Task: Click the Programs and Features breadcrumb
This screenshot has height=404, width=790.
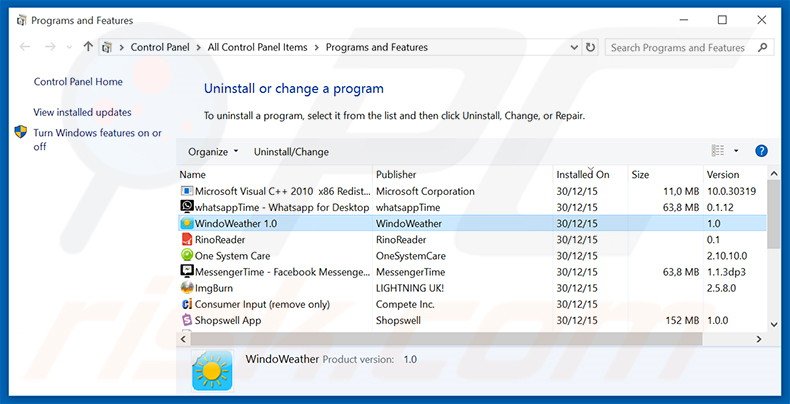Action: tap(377, 47)
